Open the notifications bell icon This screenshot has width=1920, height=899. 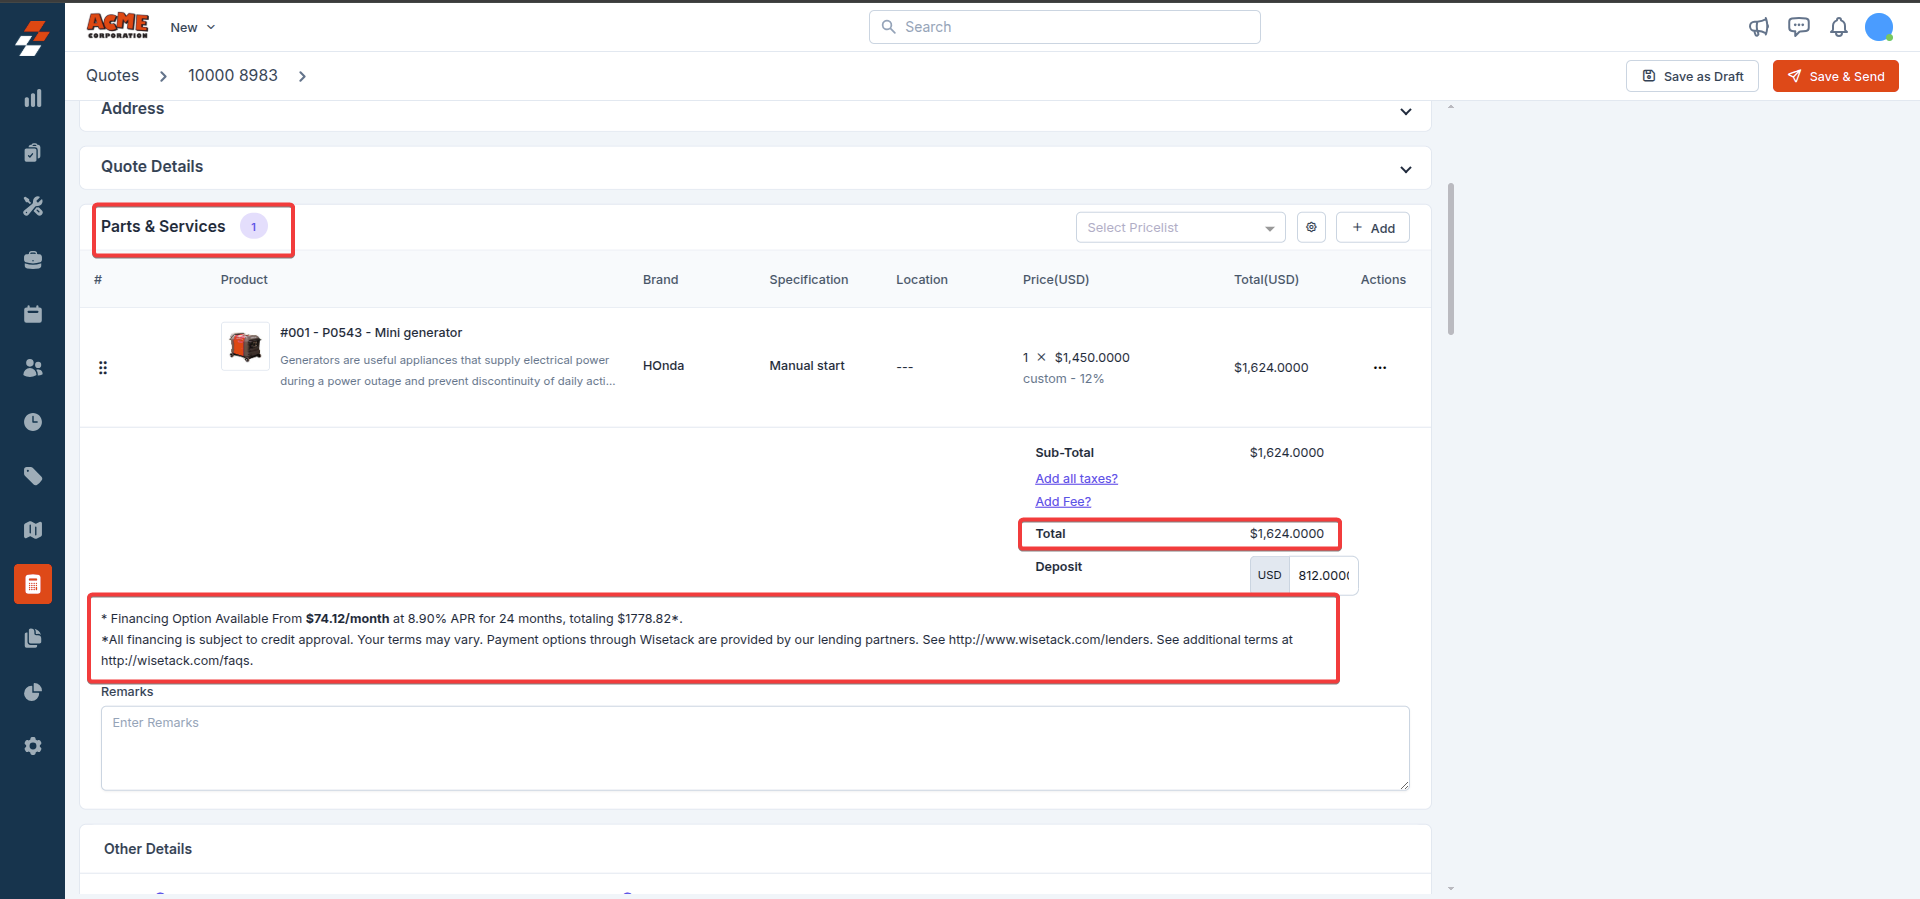point(1839,27)
